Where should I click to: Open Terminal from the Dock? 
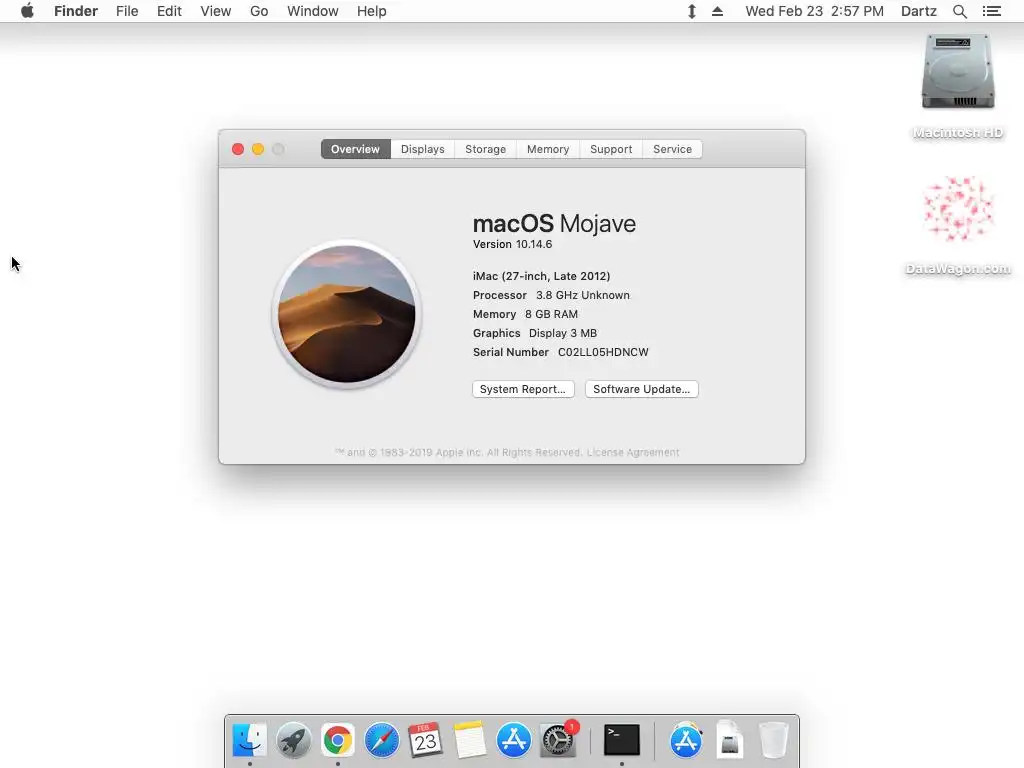[622, 740]
